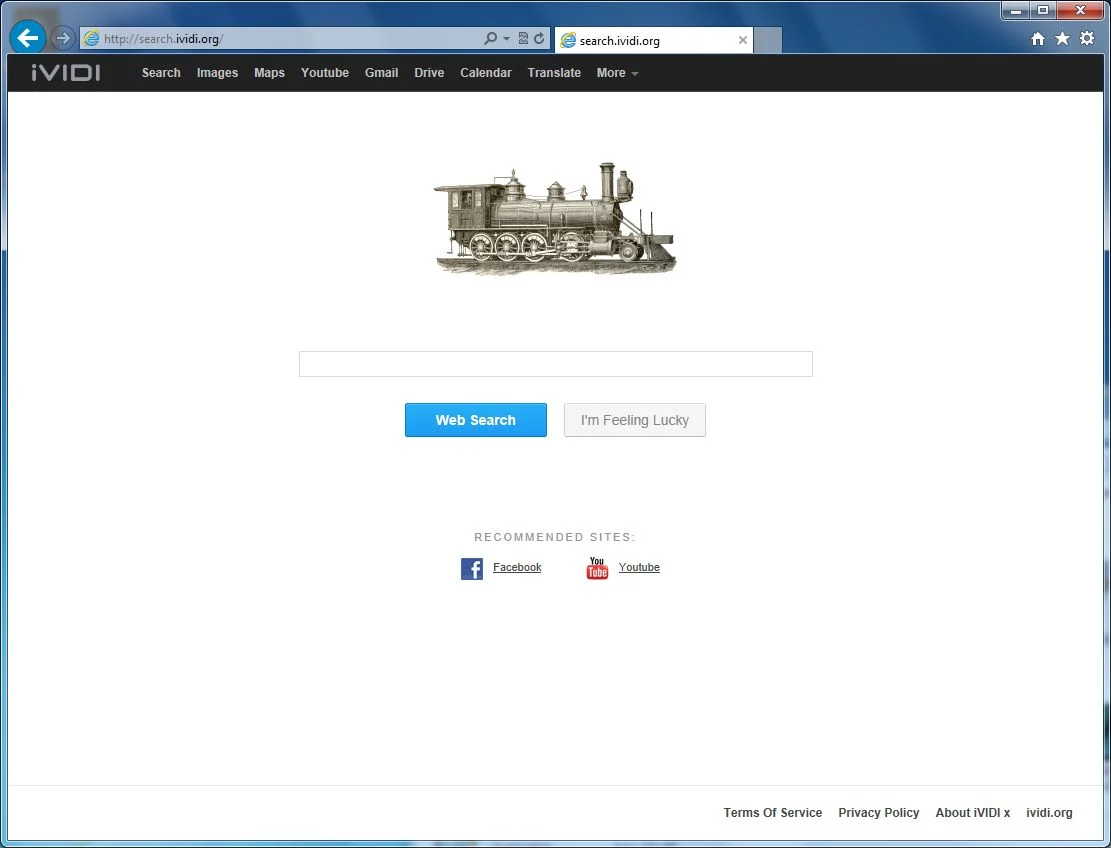Refresh the page with the reload icon
Screen dimensions: 1111x848
point(539,38)
